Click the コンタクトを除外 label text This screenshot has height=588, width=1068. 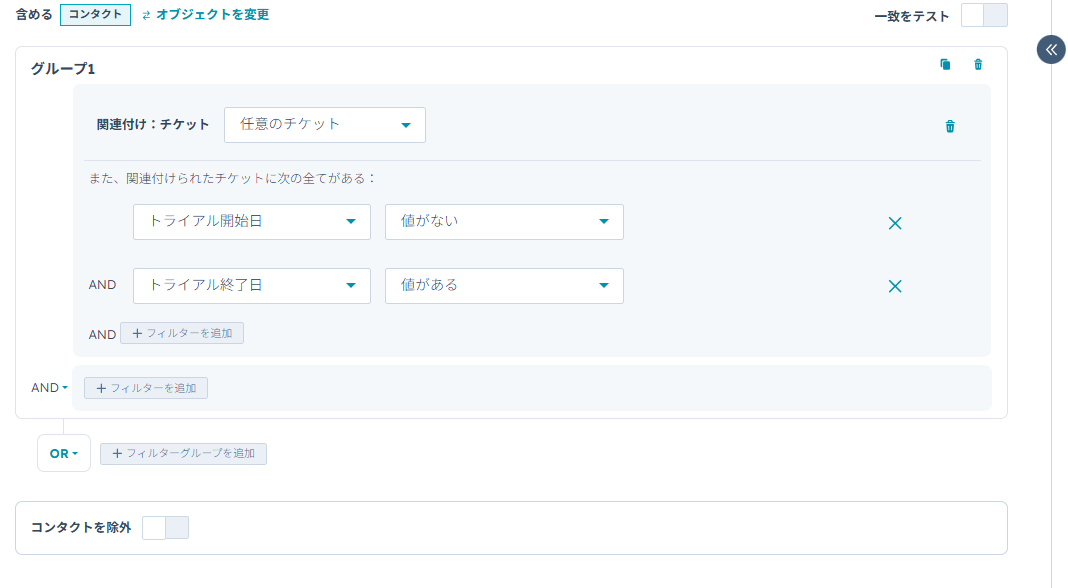pyautogui.click(x=81, y=527)
